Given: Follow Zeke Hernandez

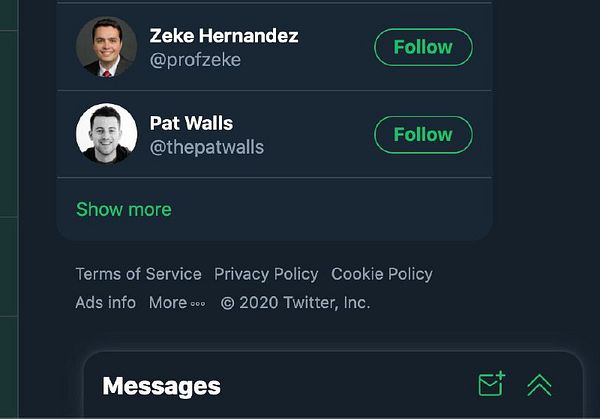Looking at the screenshot, I should (x=423, y=47).
